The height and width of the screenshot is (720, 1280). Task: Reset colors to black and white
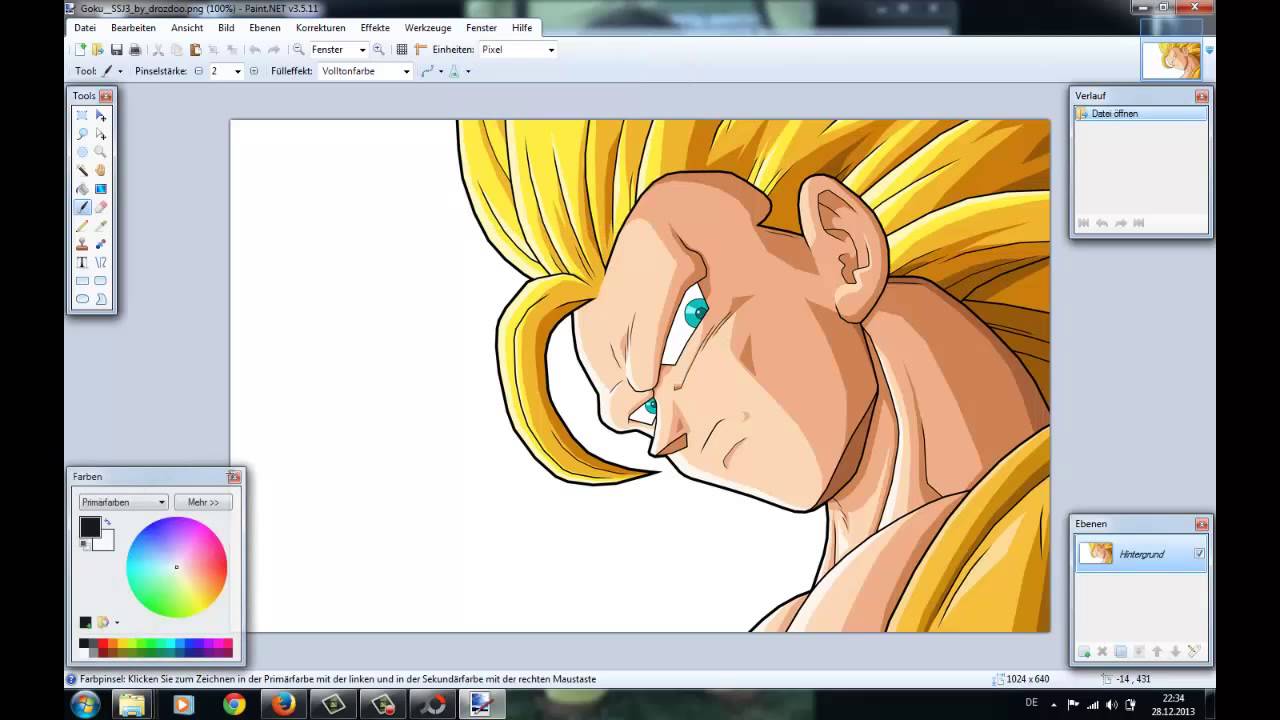[85, 544]
